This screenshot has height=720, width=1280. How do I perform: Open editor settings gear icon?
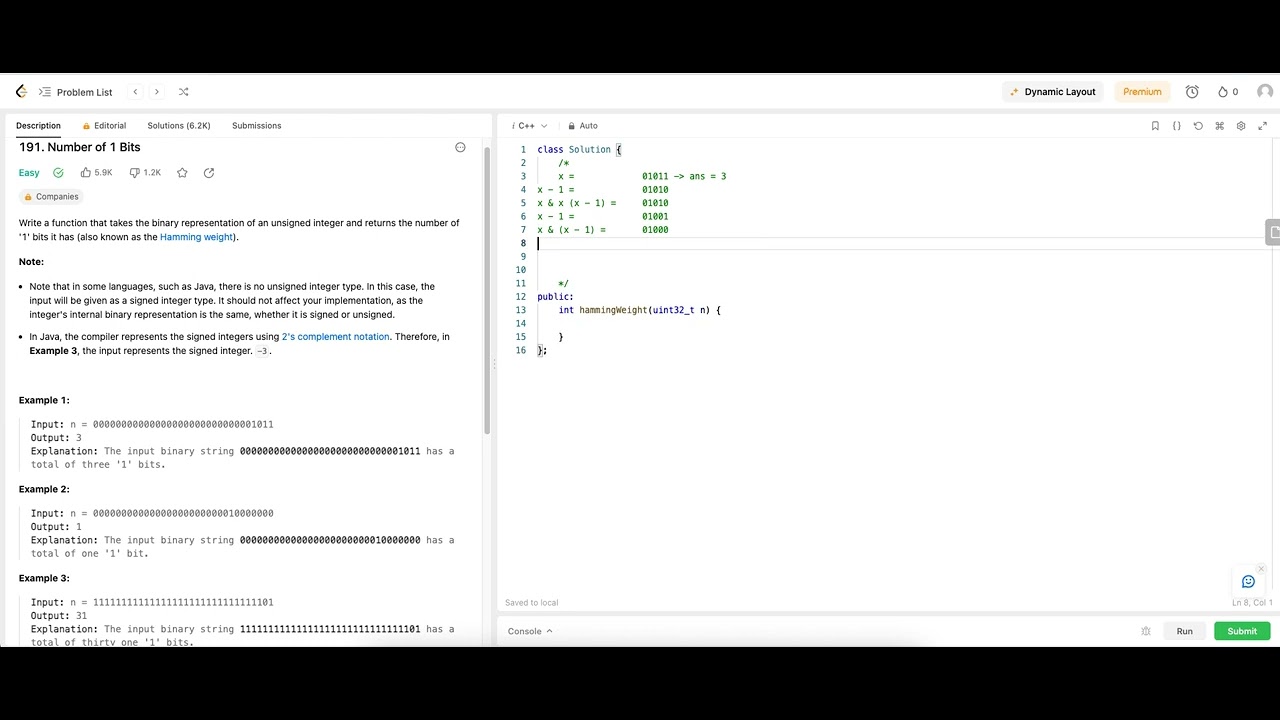[x=1241, y=126]
